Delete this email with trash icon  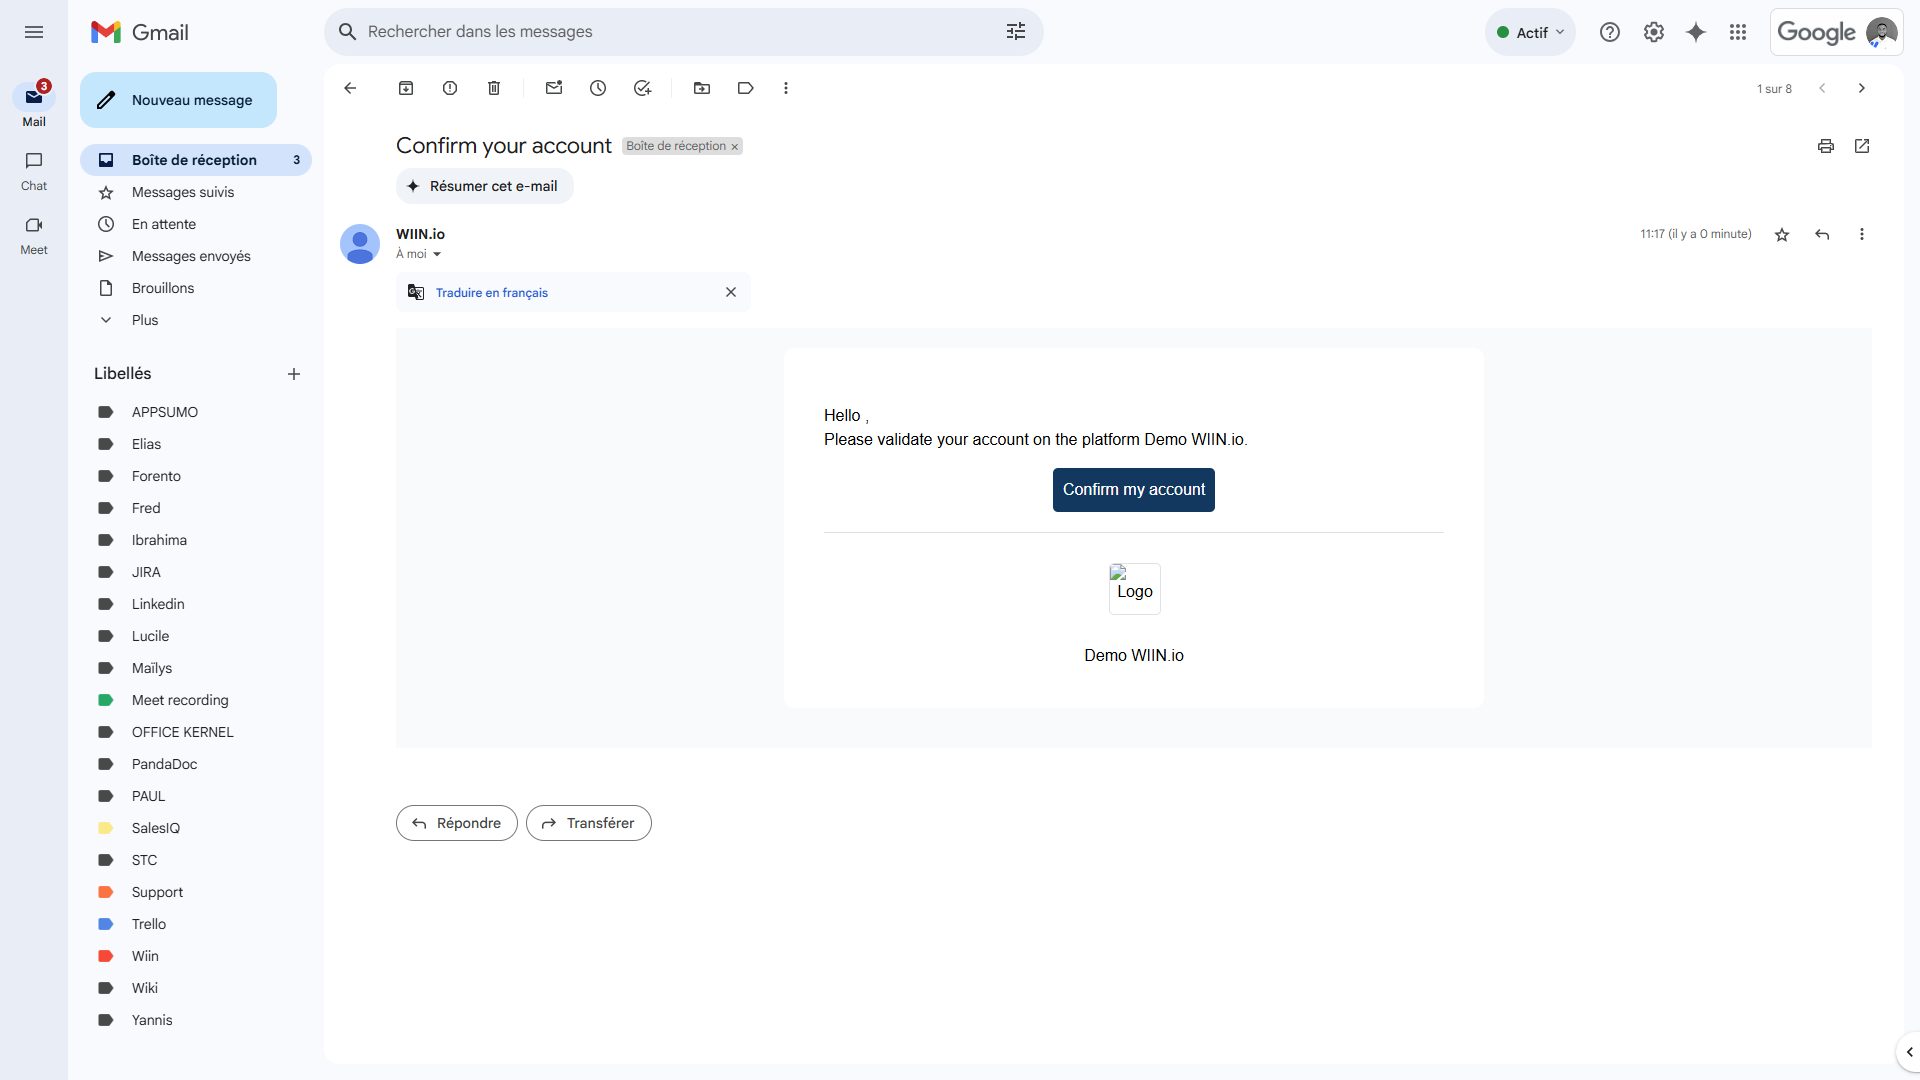pyautogui.click(x=494, y=88)
